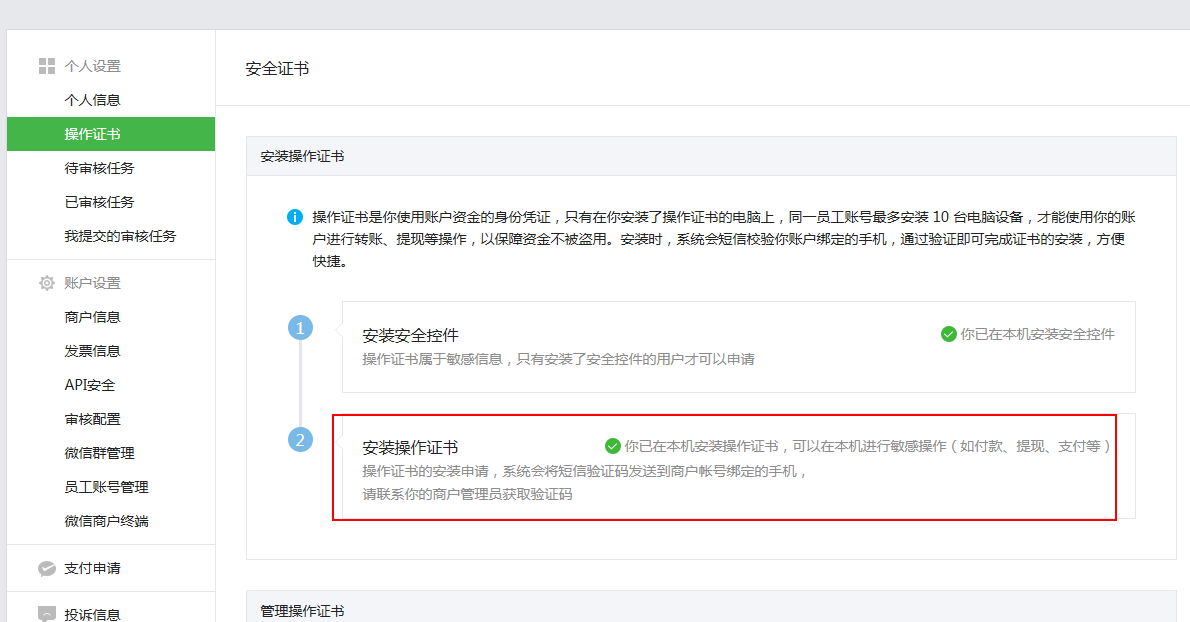This screenshot has height=622, width=1190.
Task: Open 我提交的审核任务 list
Action: tap(120, 236)
